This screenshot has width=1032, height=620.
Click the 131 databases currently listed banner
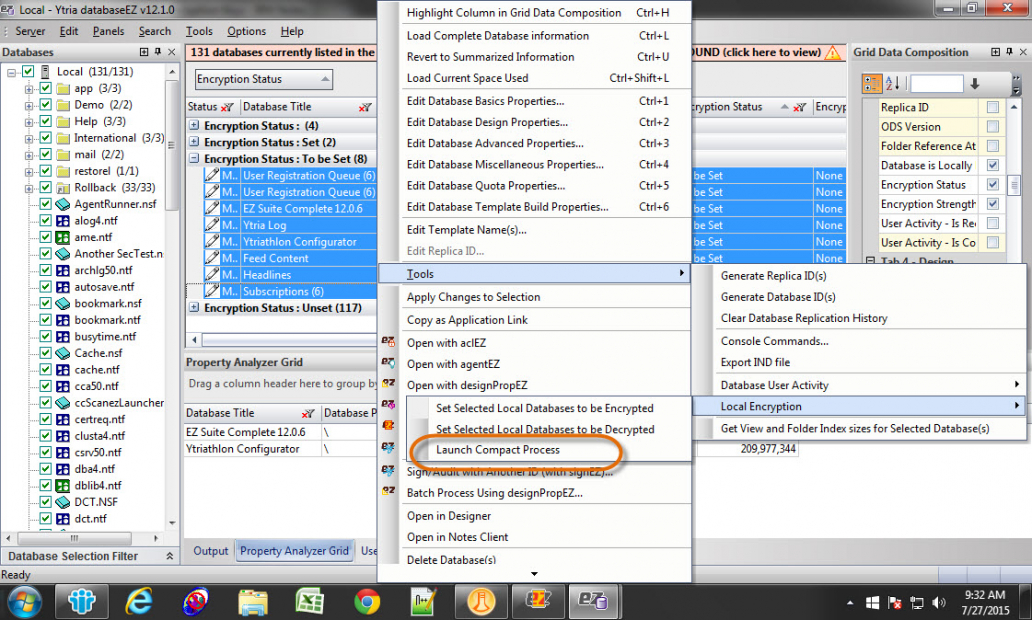(x=282, y=52)
